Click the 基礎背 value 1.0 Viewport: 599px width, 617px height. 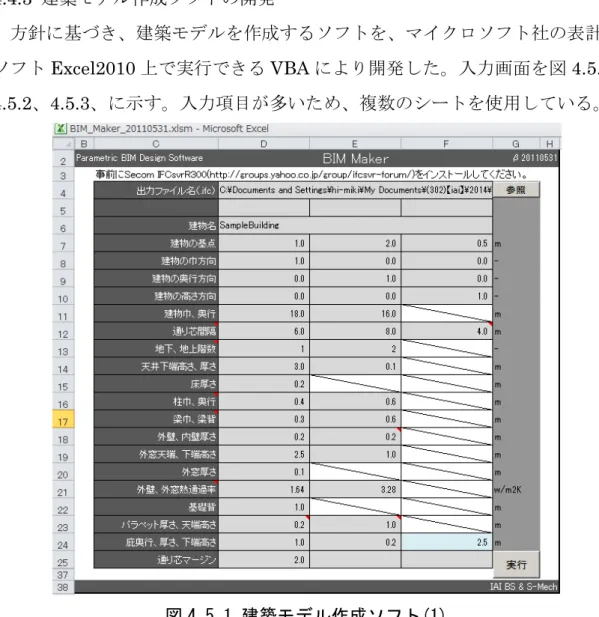[264, 507]
